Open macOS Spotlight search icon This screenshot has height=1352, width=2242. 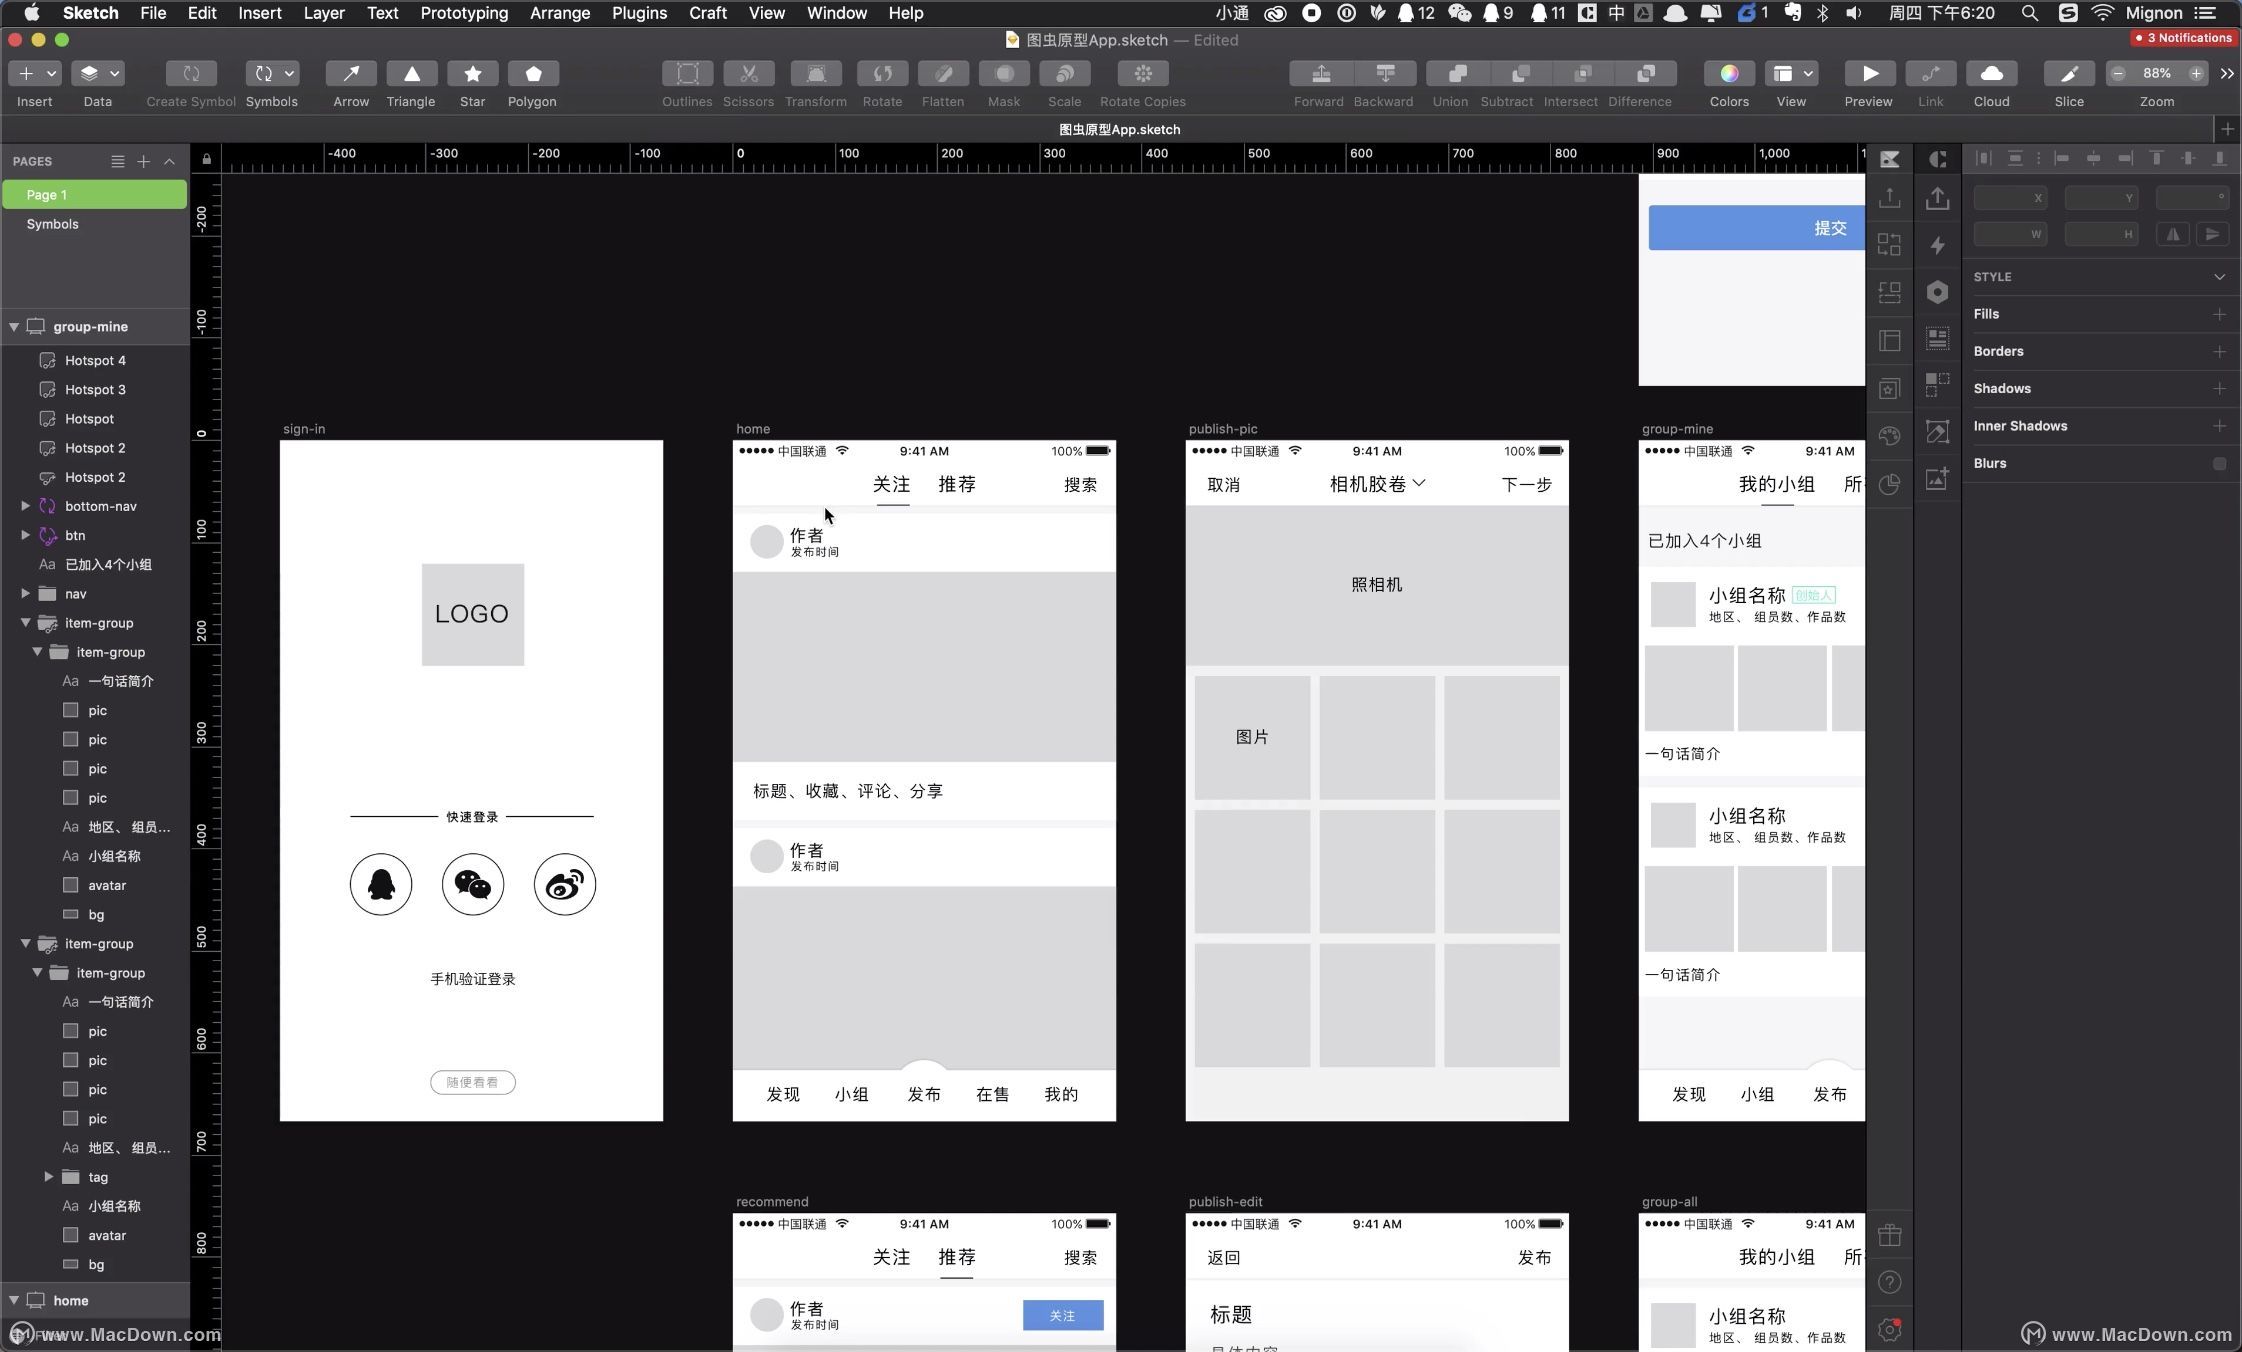pyautogui.click(x=2029, y=13)
